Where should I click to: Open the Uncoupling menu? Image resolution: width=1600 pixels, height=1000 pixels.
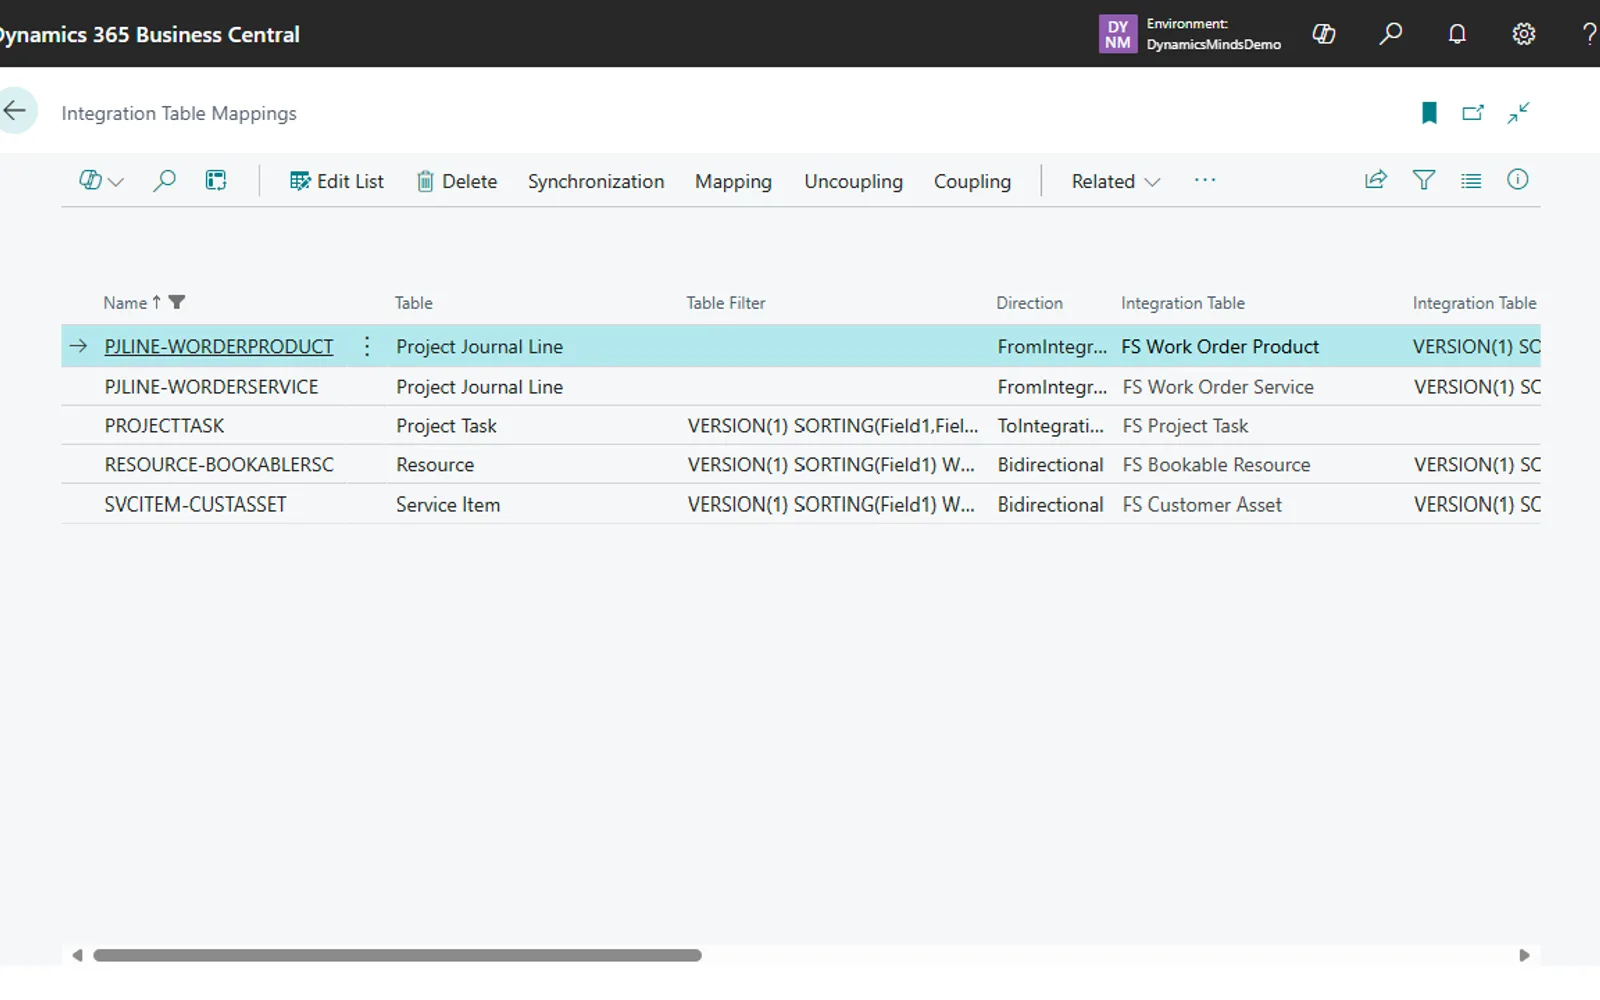[x=853, y=182]
